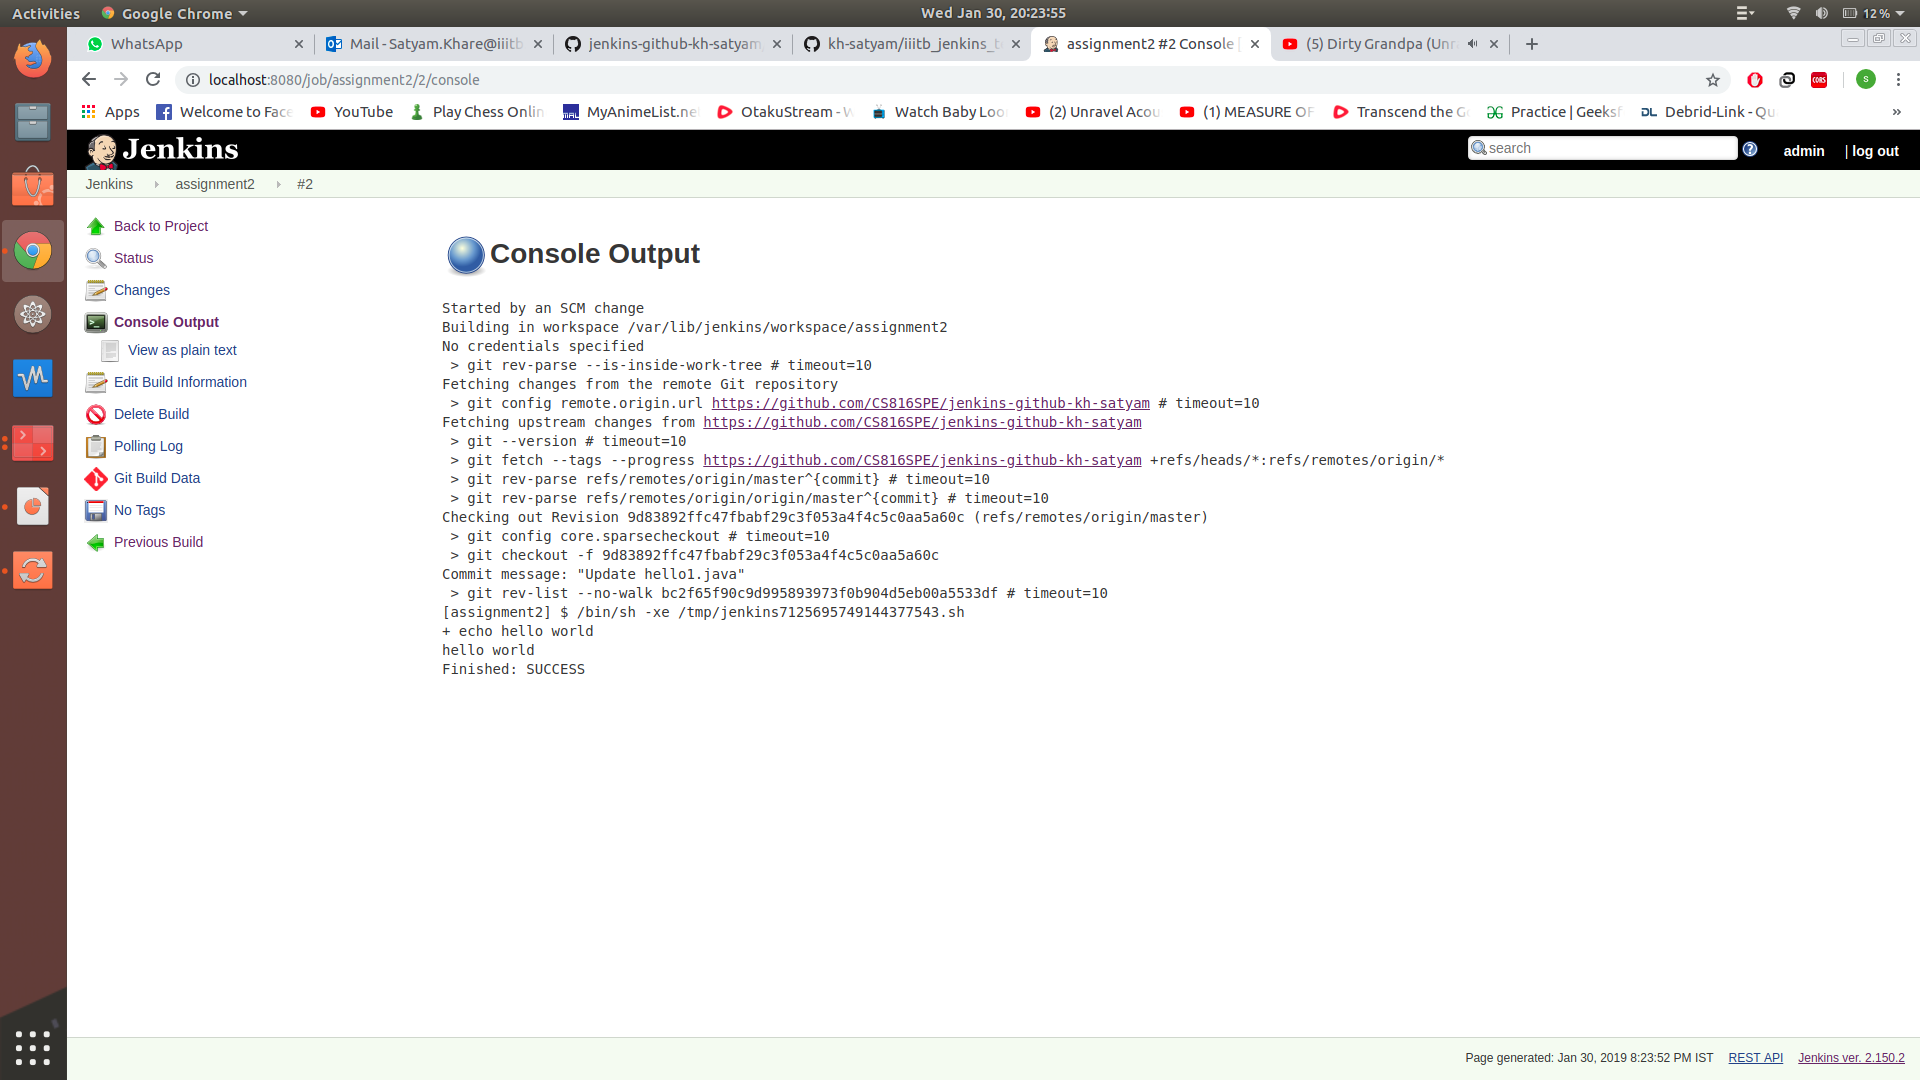Open the Polling Log clipboard icon
The image size is (1920, 1080).
96,447
